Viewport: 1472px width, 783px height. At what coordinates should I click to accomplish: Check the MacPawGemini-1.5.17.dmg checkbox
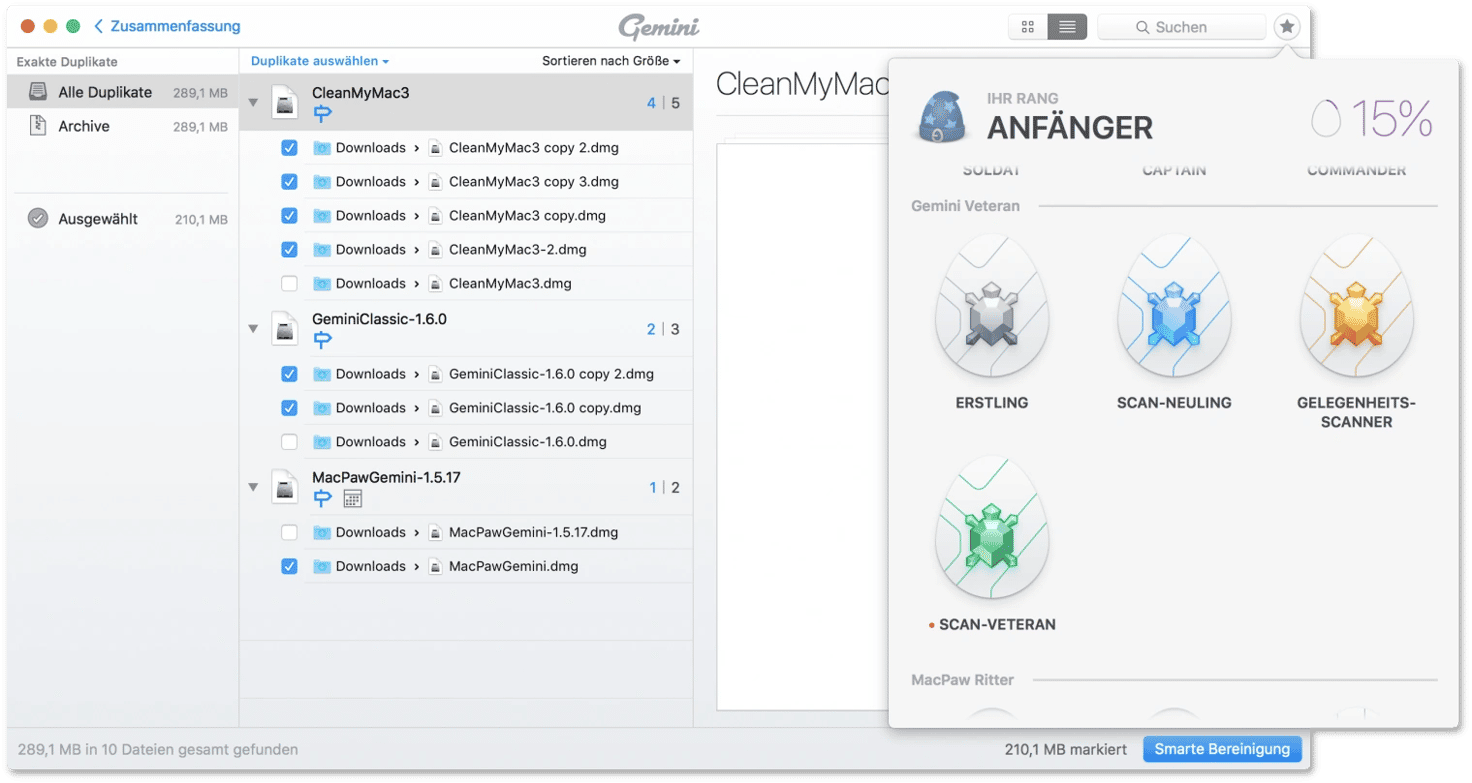pyautogui.click(x=289, y=532)
